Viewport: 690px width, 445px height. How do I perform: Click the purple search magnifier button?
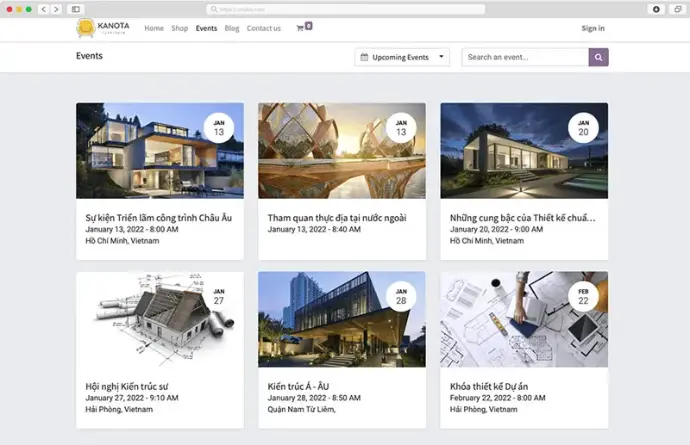(598, 57)
